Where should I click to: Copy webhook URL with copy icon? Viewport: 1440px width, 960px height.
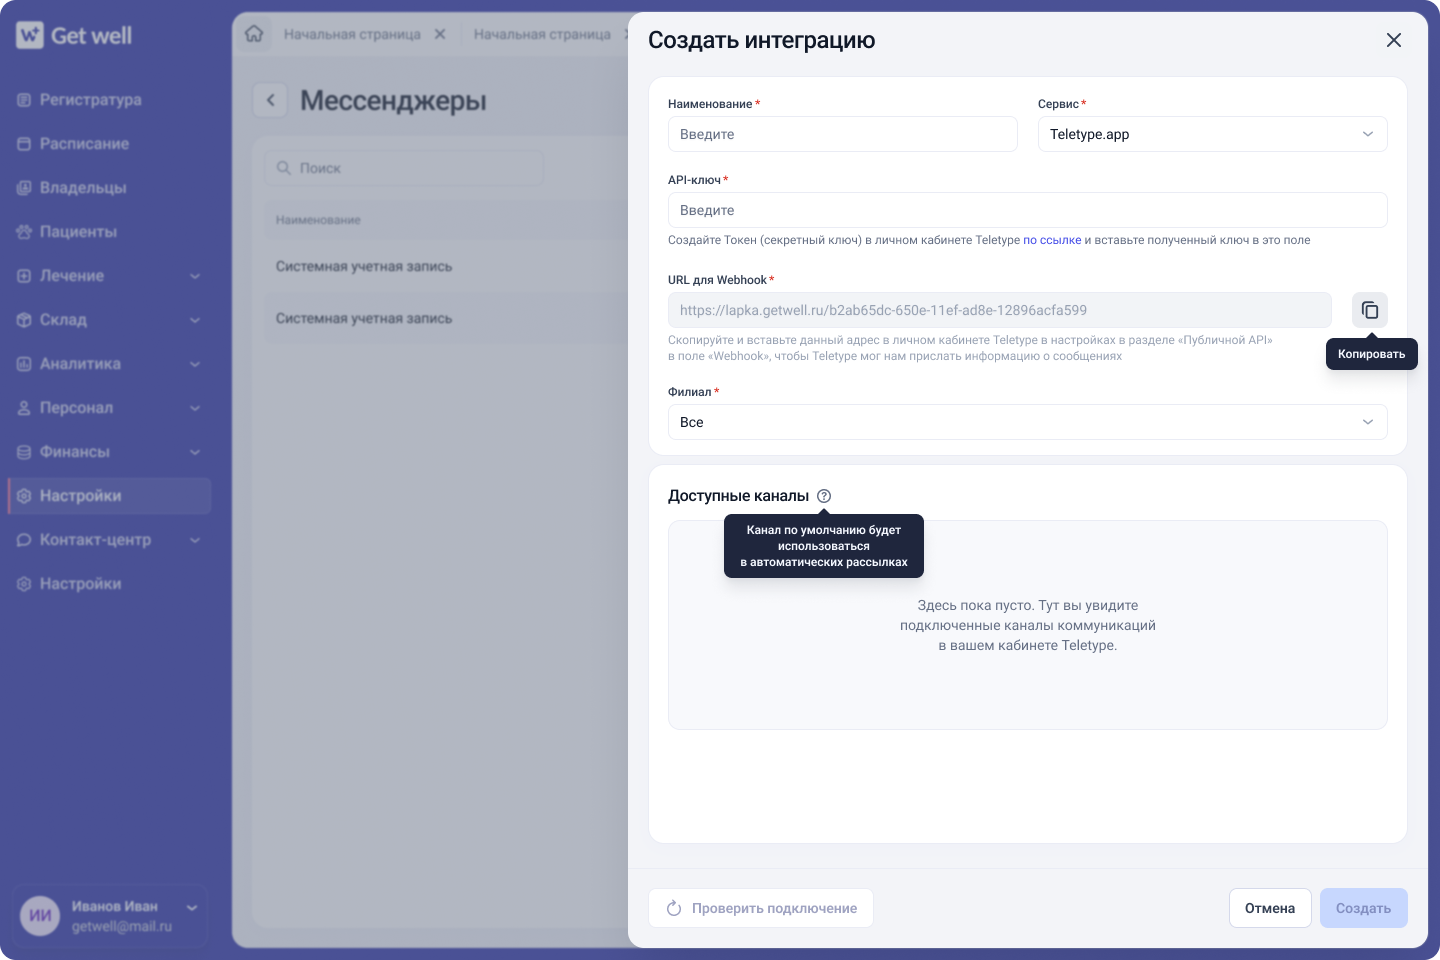[x=1370, y=310]
